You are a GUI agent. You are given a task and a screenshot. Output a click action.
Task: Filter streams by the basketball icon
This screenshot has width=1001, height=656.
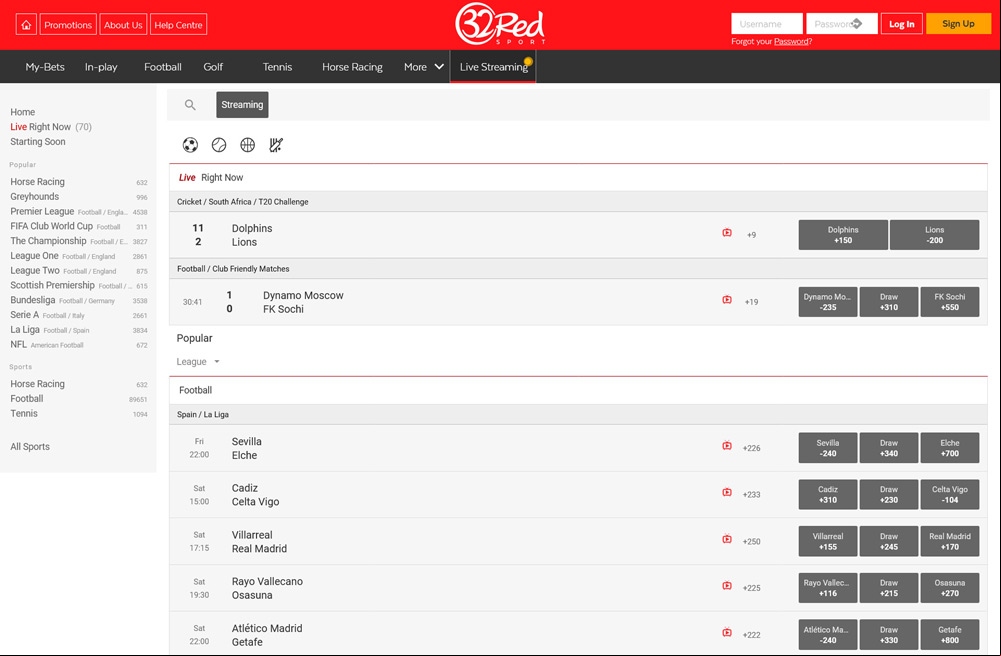(248, 145)
